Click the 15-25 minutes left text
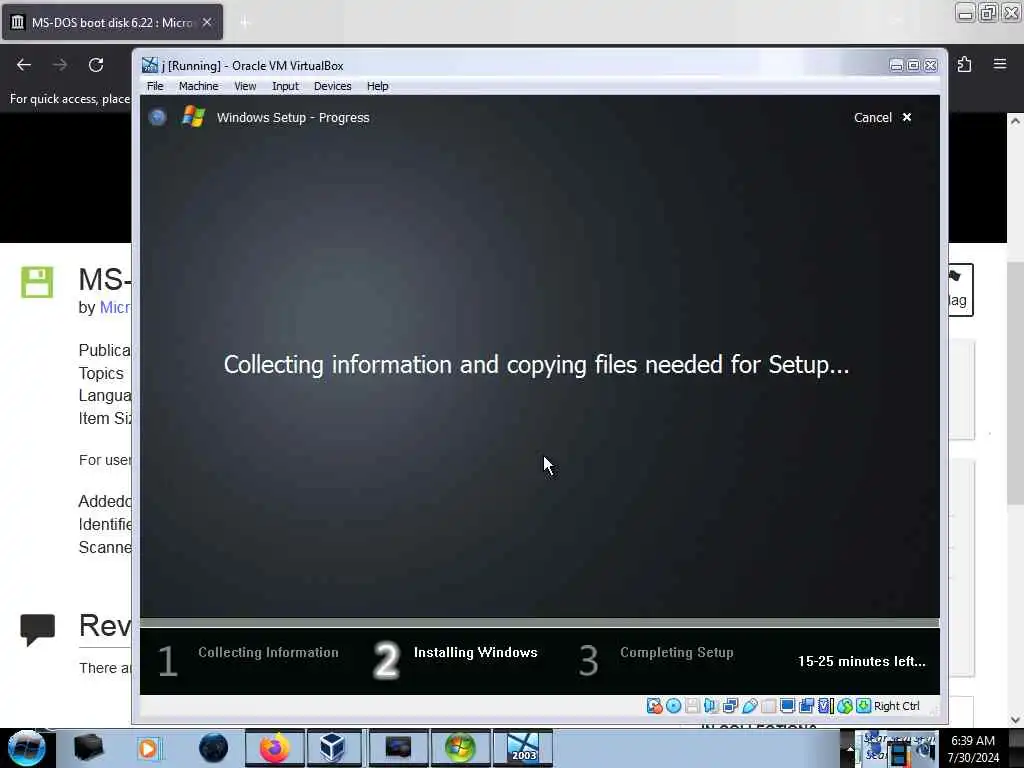1024x768 pixels. [861, 662]
